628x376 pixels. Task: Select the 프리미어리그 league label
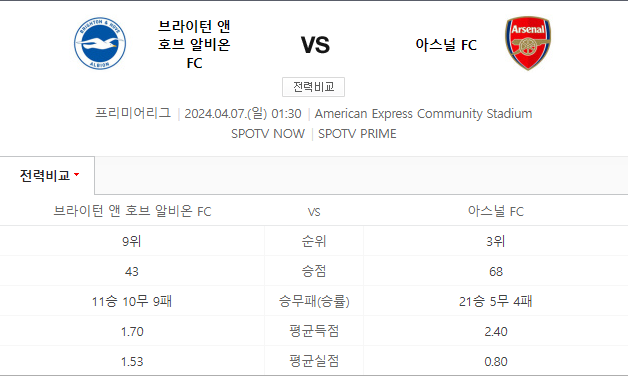133,113
